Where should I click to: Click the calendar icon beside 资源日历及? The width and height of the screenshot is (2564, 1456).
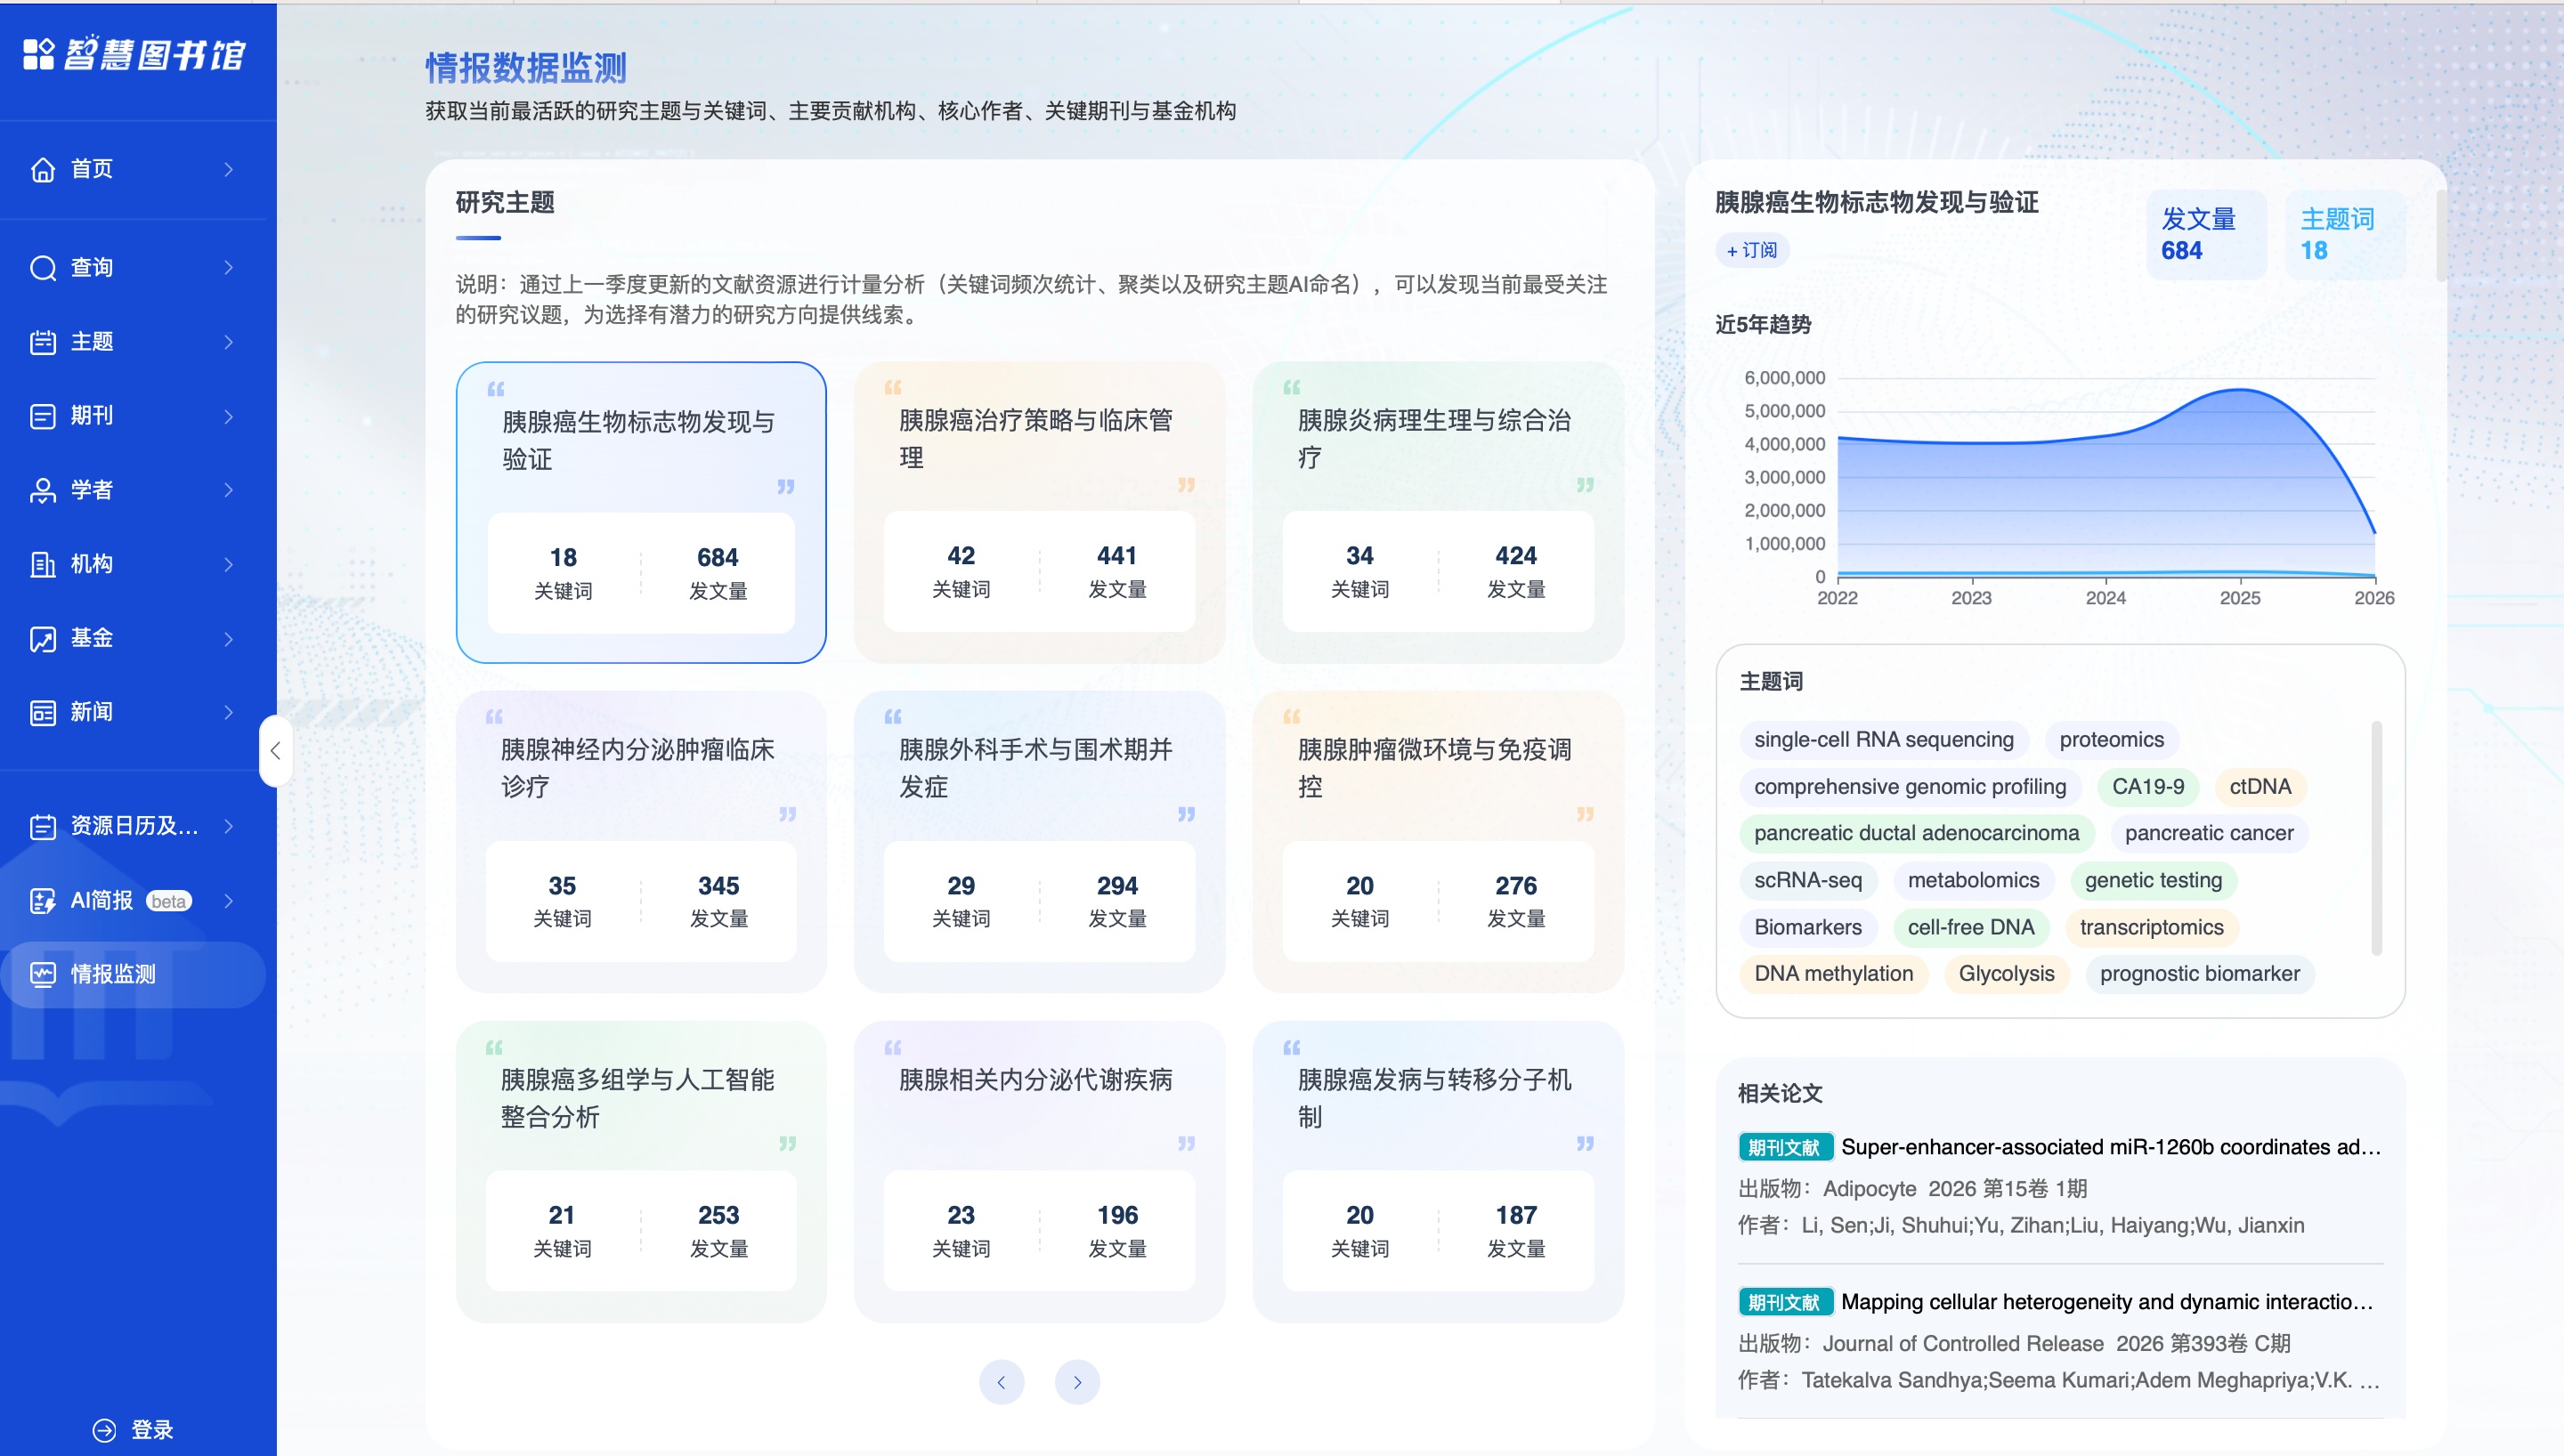(43, 826)
